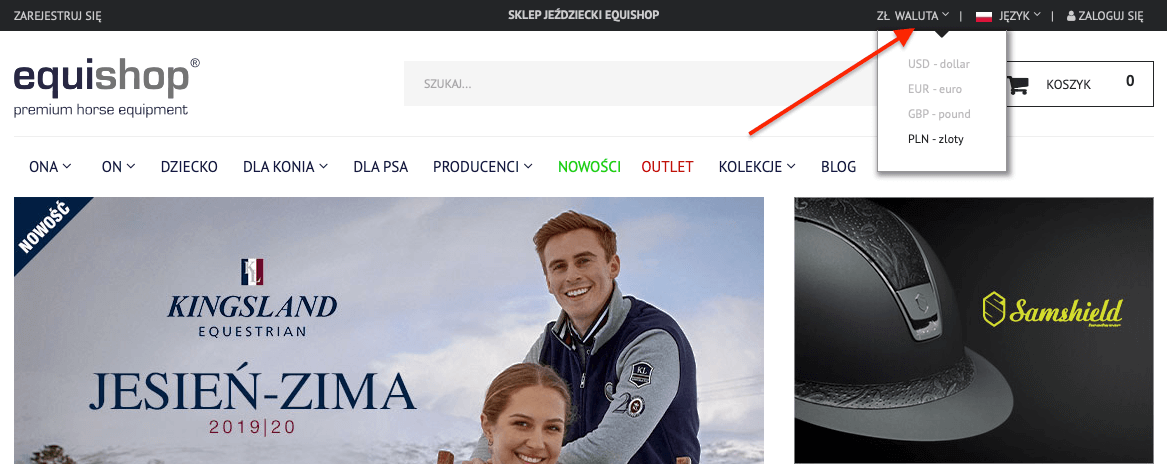This screenshot has width=1167, height=464.
Task: Expand the ONA category menu
Action: pos(50,167)
